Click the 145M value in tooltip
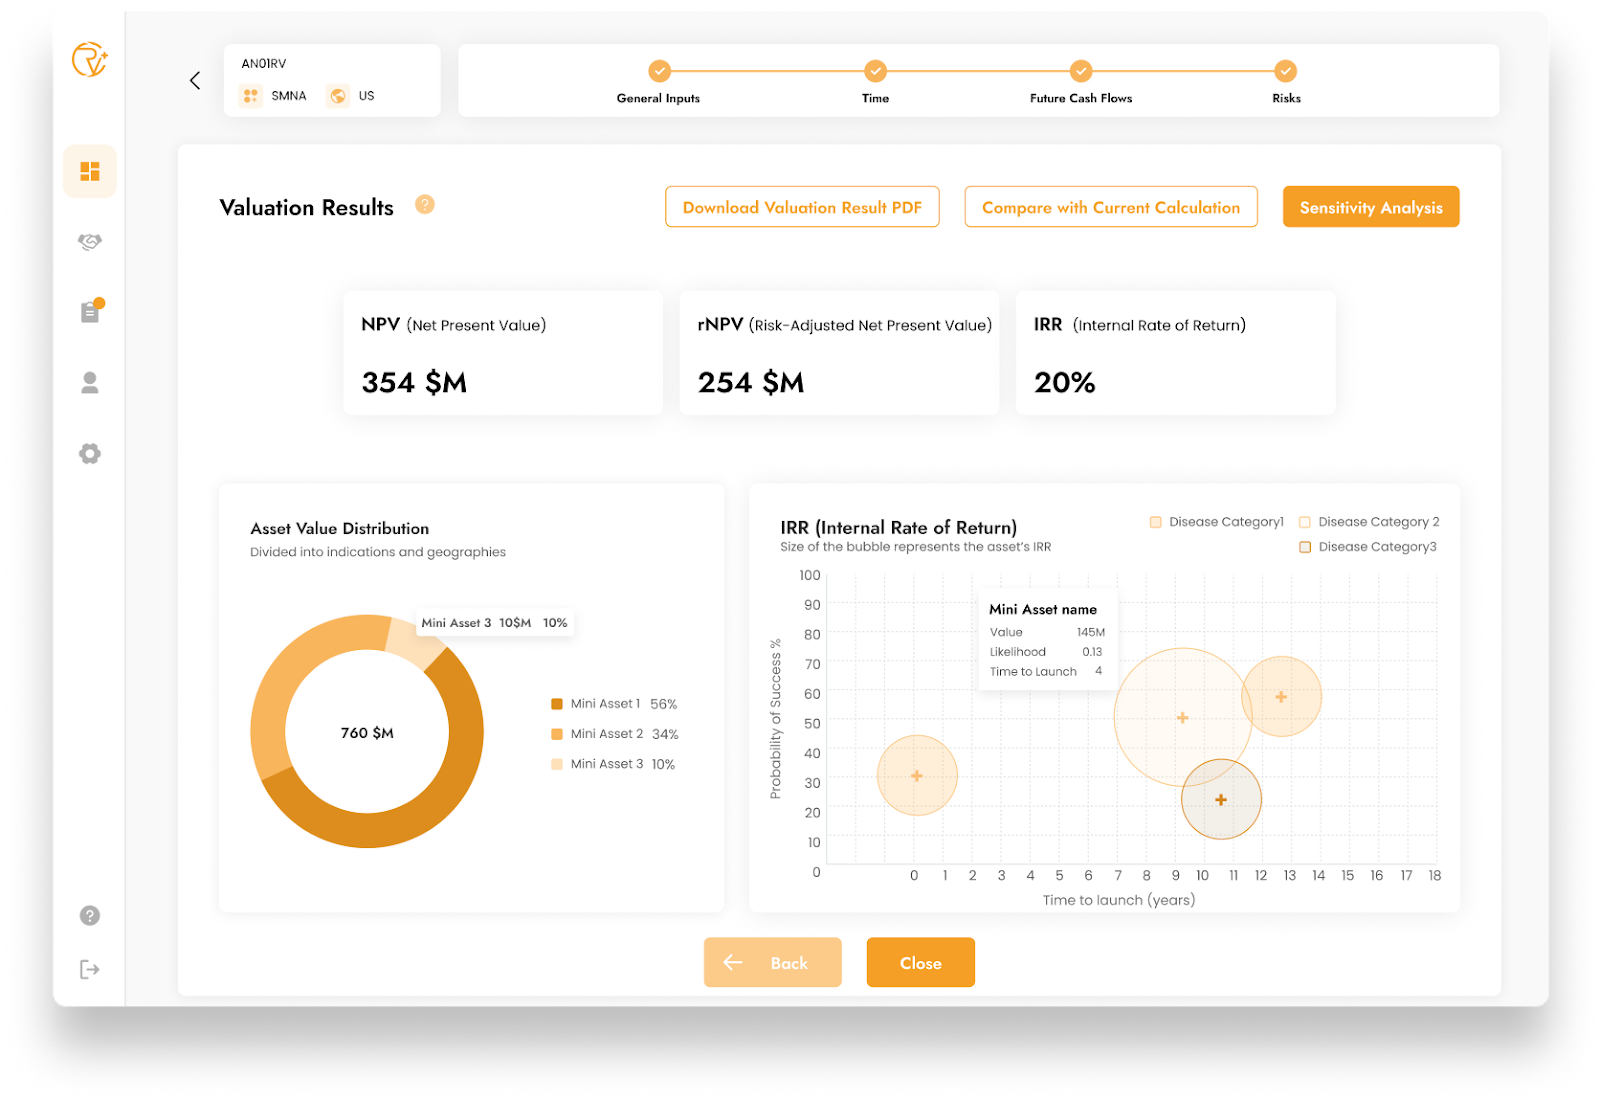The height and width of the screenshot is (1099, 1600). (1091, 632)
